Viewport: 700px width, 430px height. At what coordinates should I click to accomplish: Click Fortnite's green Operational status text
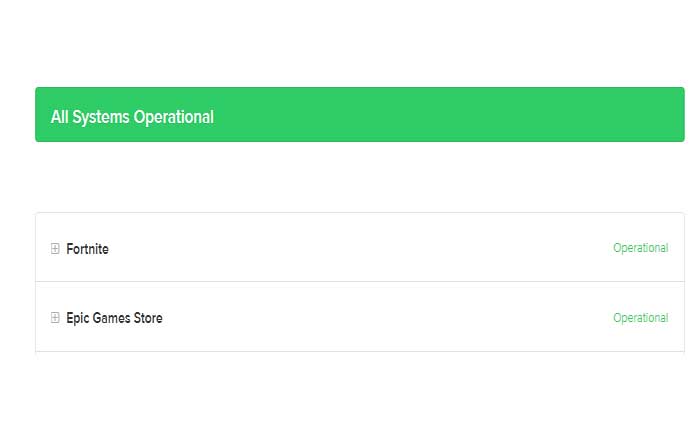[640, 248]
